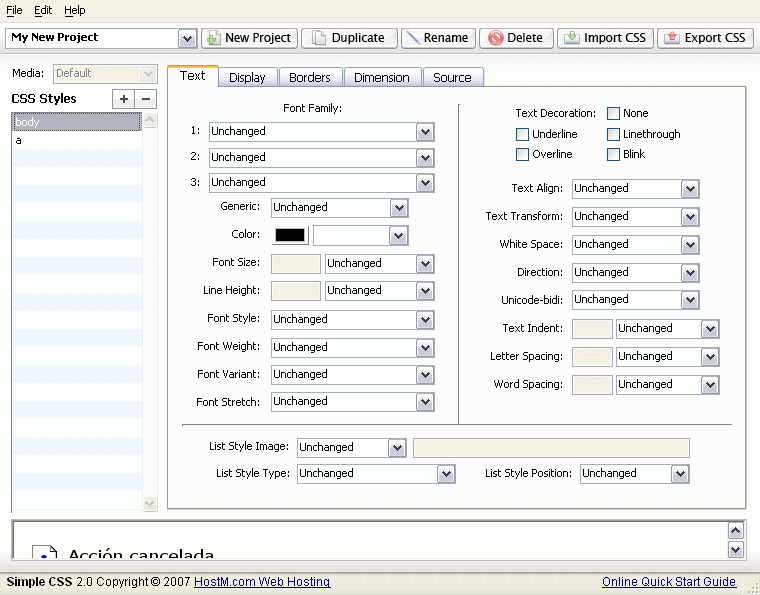Select the 'a' style in list
This screenshot has width=760, height=595.
click(x=77, y=141)
